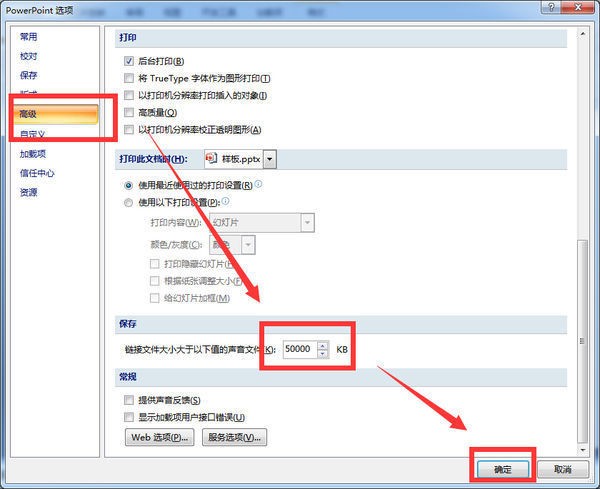Open the 保存 options category
Viewport: 600px width, 489px height.
[29, 75]
